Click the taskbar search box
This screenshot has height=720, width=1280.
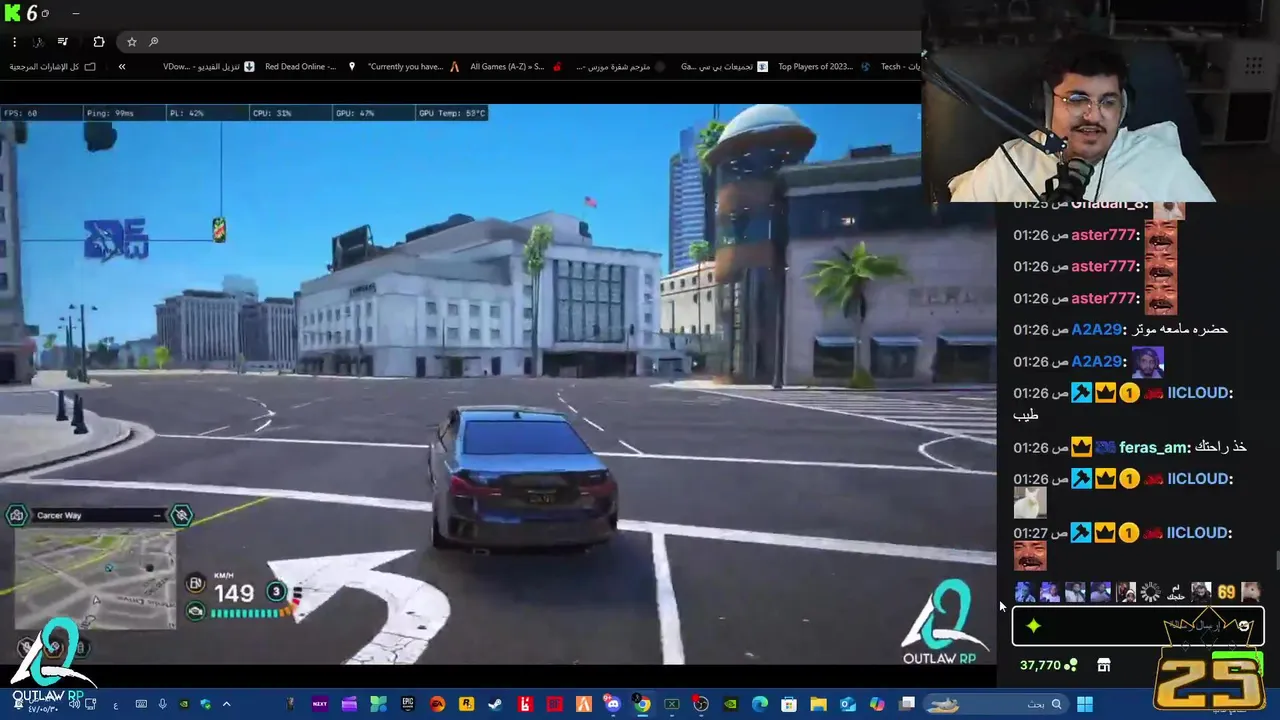(x=996, y=704)
